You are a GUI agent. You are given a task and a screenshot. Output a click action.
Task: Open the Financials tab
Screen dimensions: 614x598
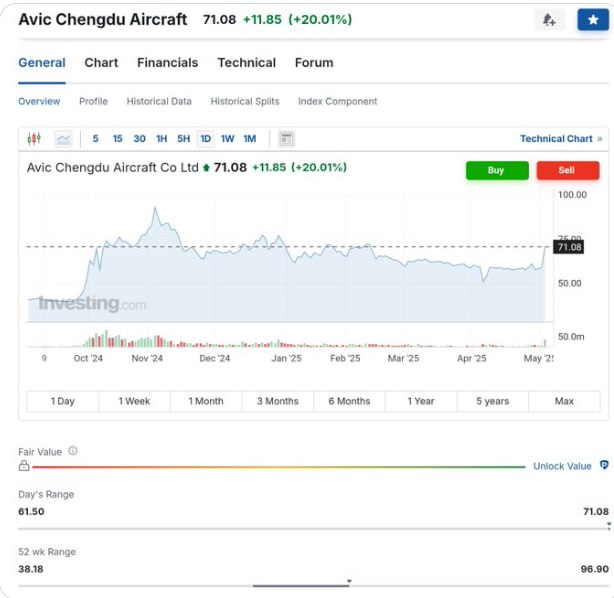[168, 63]
